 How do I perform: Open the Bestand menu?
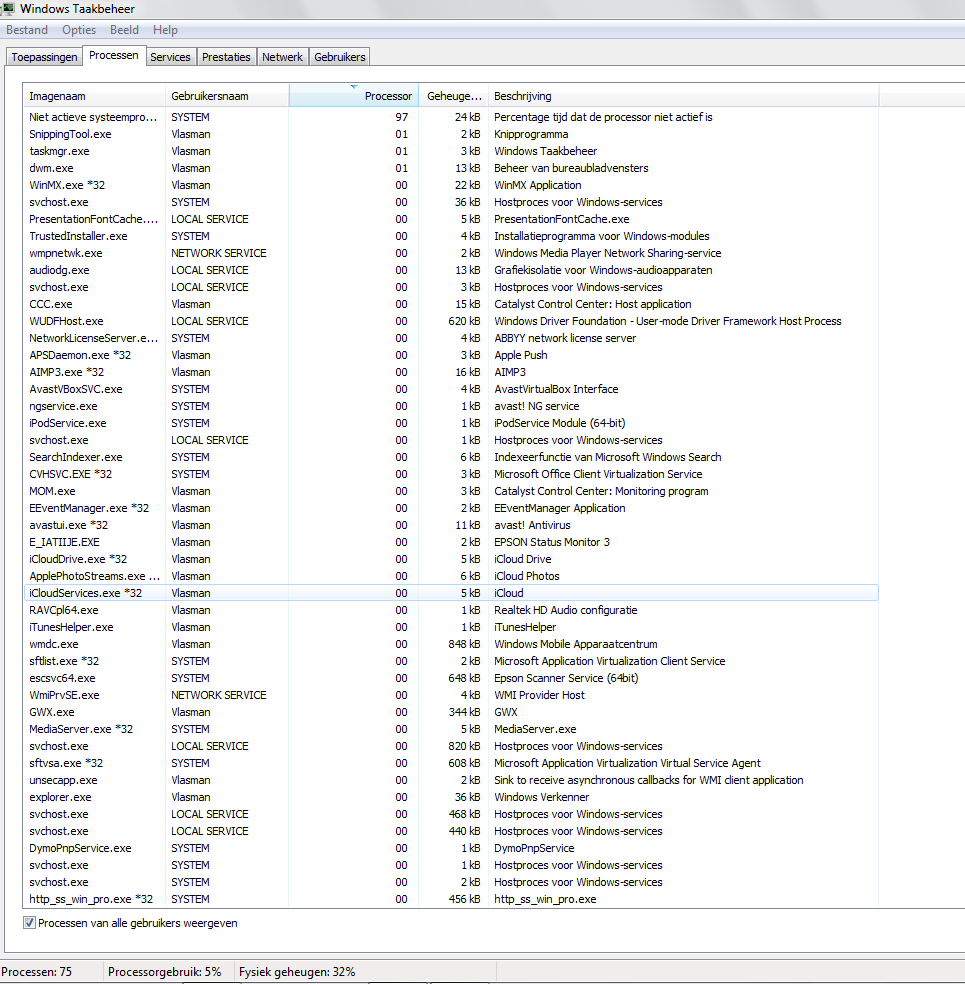click(x=27, y=30)
